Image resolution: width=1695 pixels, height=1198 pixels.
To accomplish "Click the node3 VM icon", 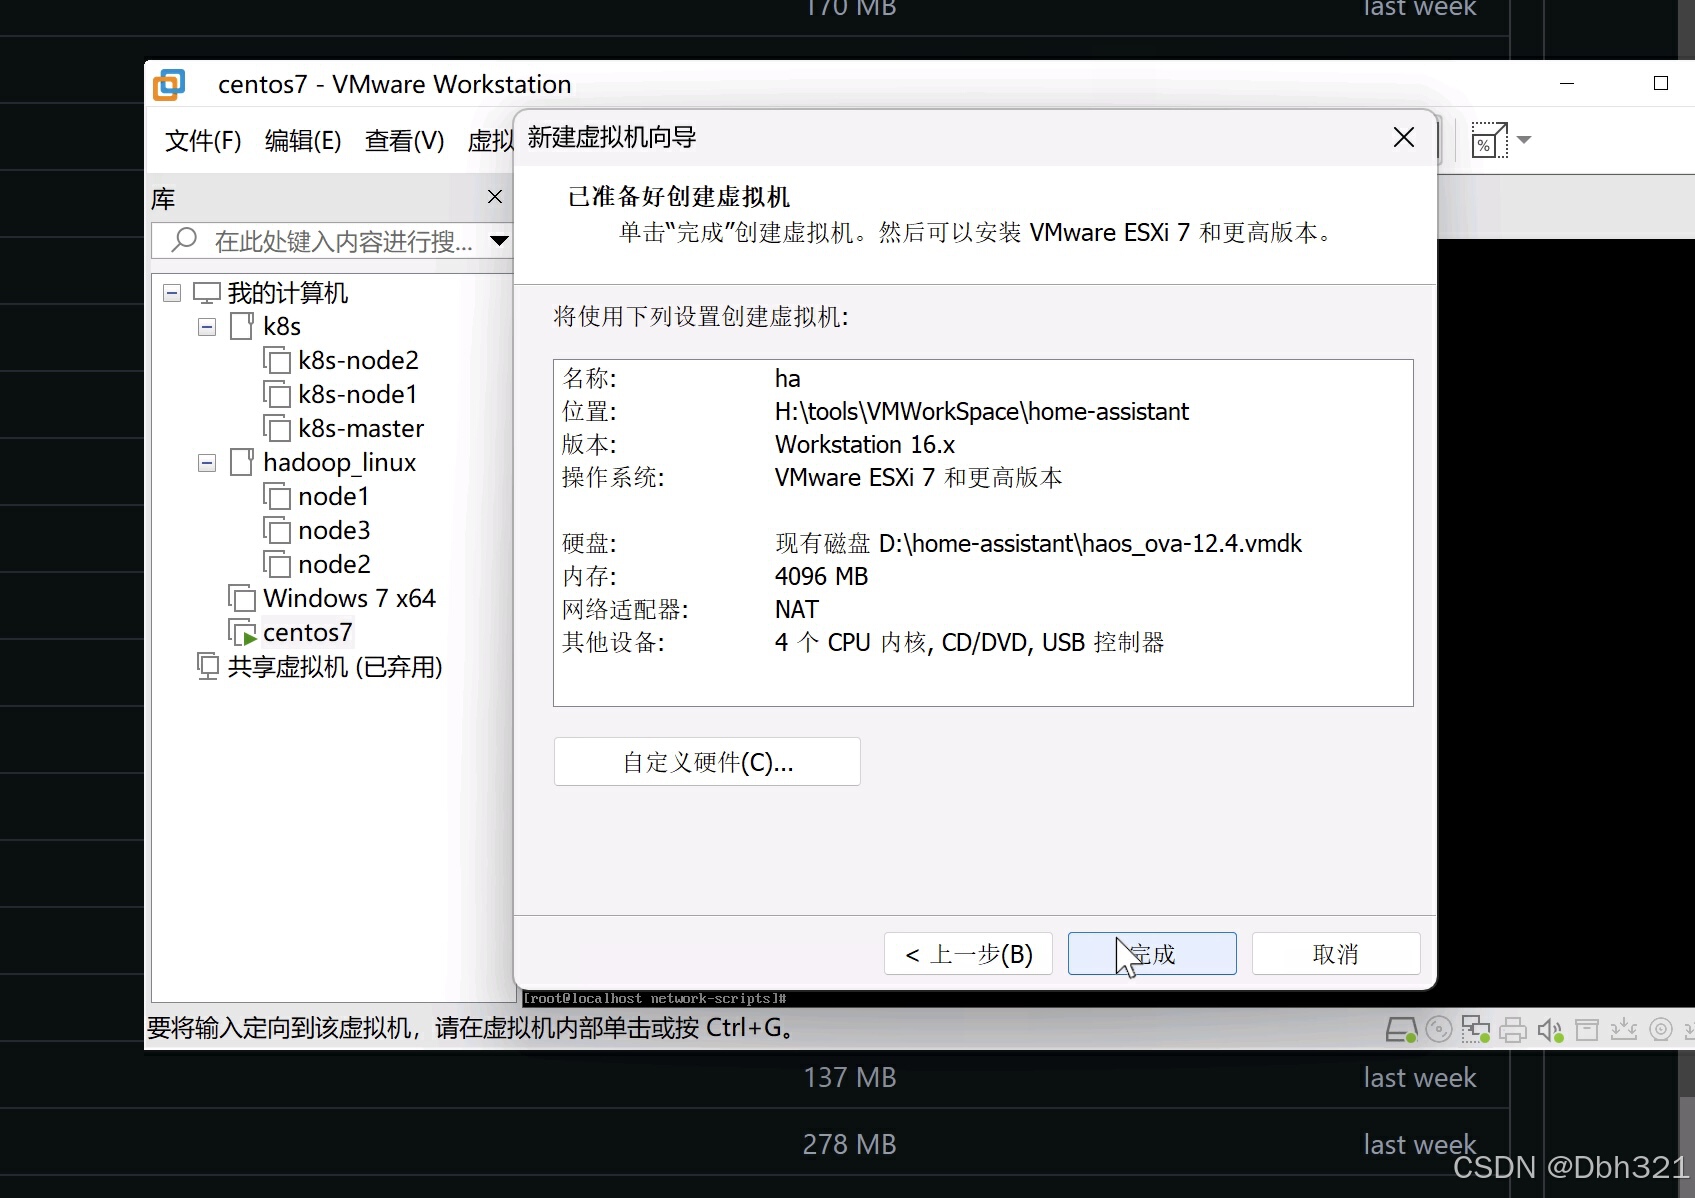I will (277, 530).
